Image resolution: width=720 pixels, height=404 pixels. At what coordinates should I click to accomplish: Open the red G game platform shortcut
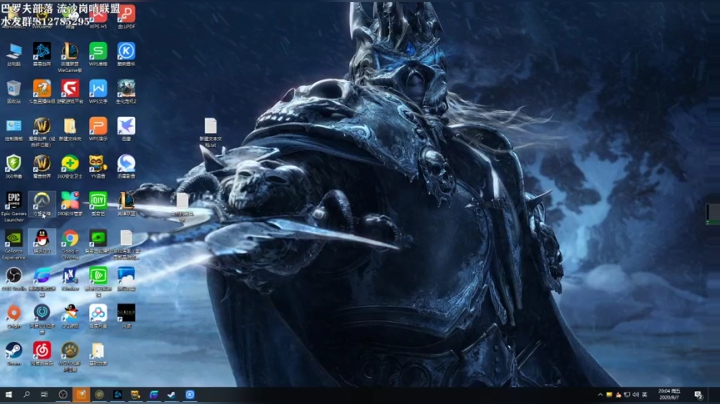70,91
